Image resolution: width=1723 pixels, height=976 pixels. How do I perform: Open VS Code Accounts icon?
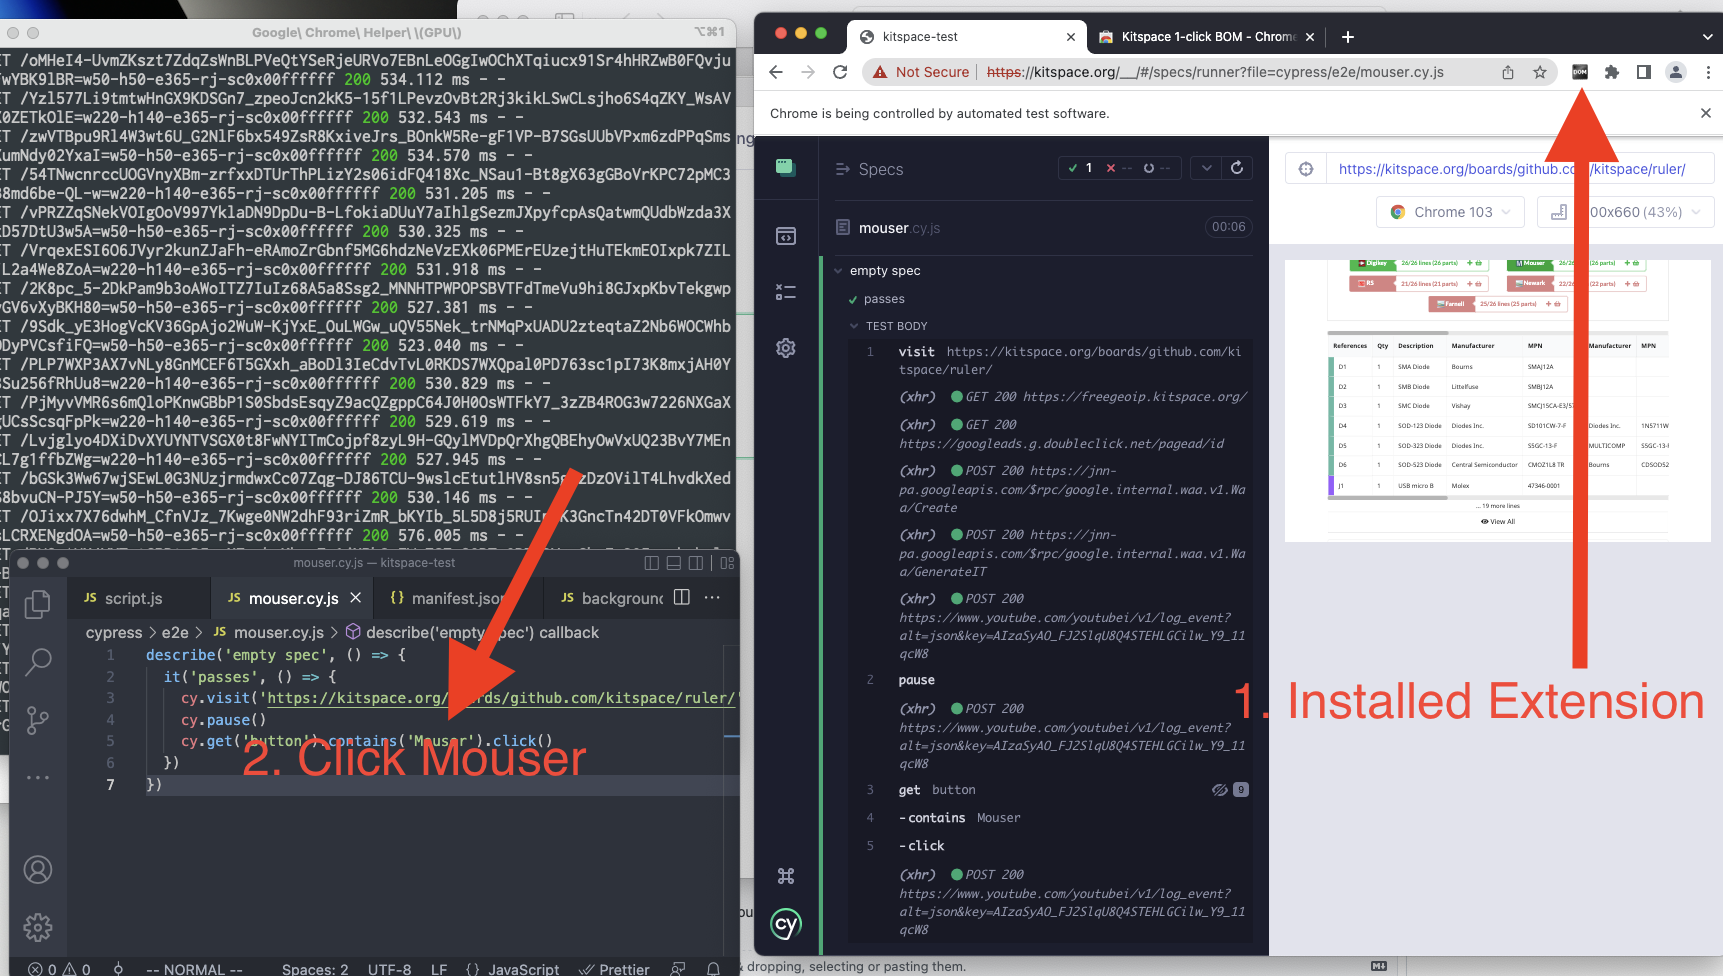[38, 870]
